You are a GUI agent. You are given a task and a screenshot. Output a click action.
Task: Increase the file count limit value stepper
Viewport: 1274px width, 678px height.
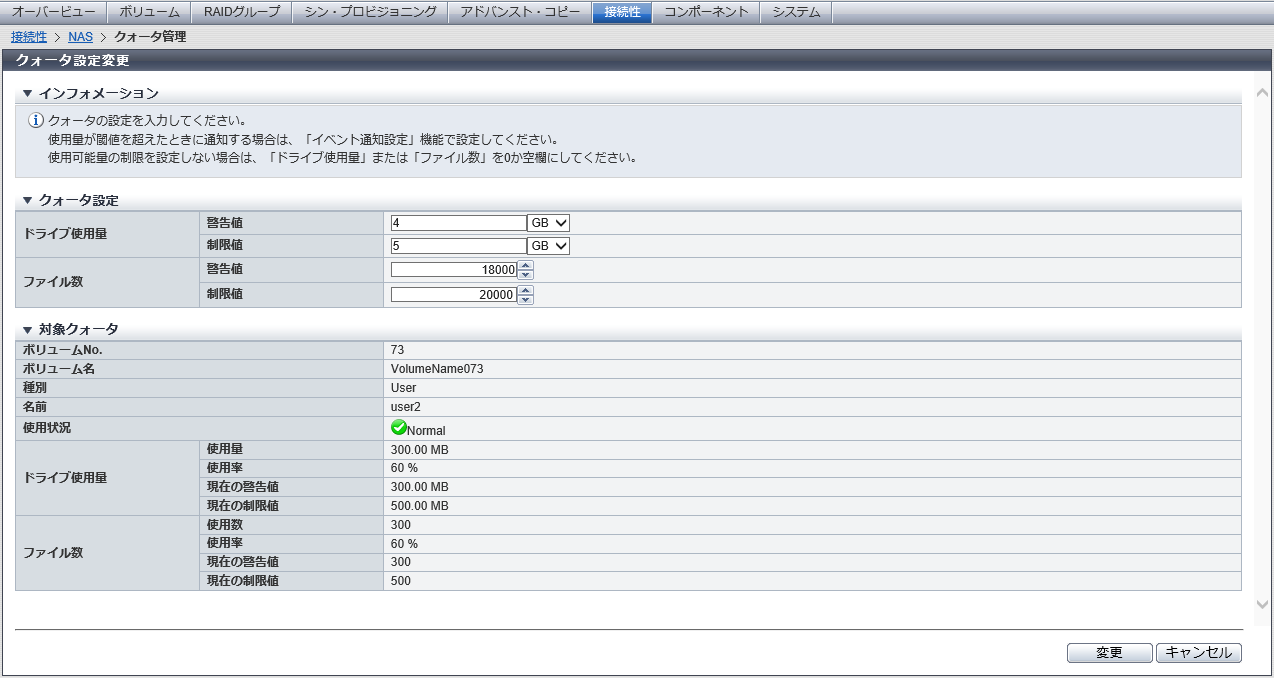(x=526, y=290)
